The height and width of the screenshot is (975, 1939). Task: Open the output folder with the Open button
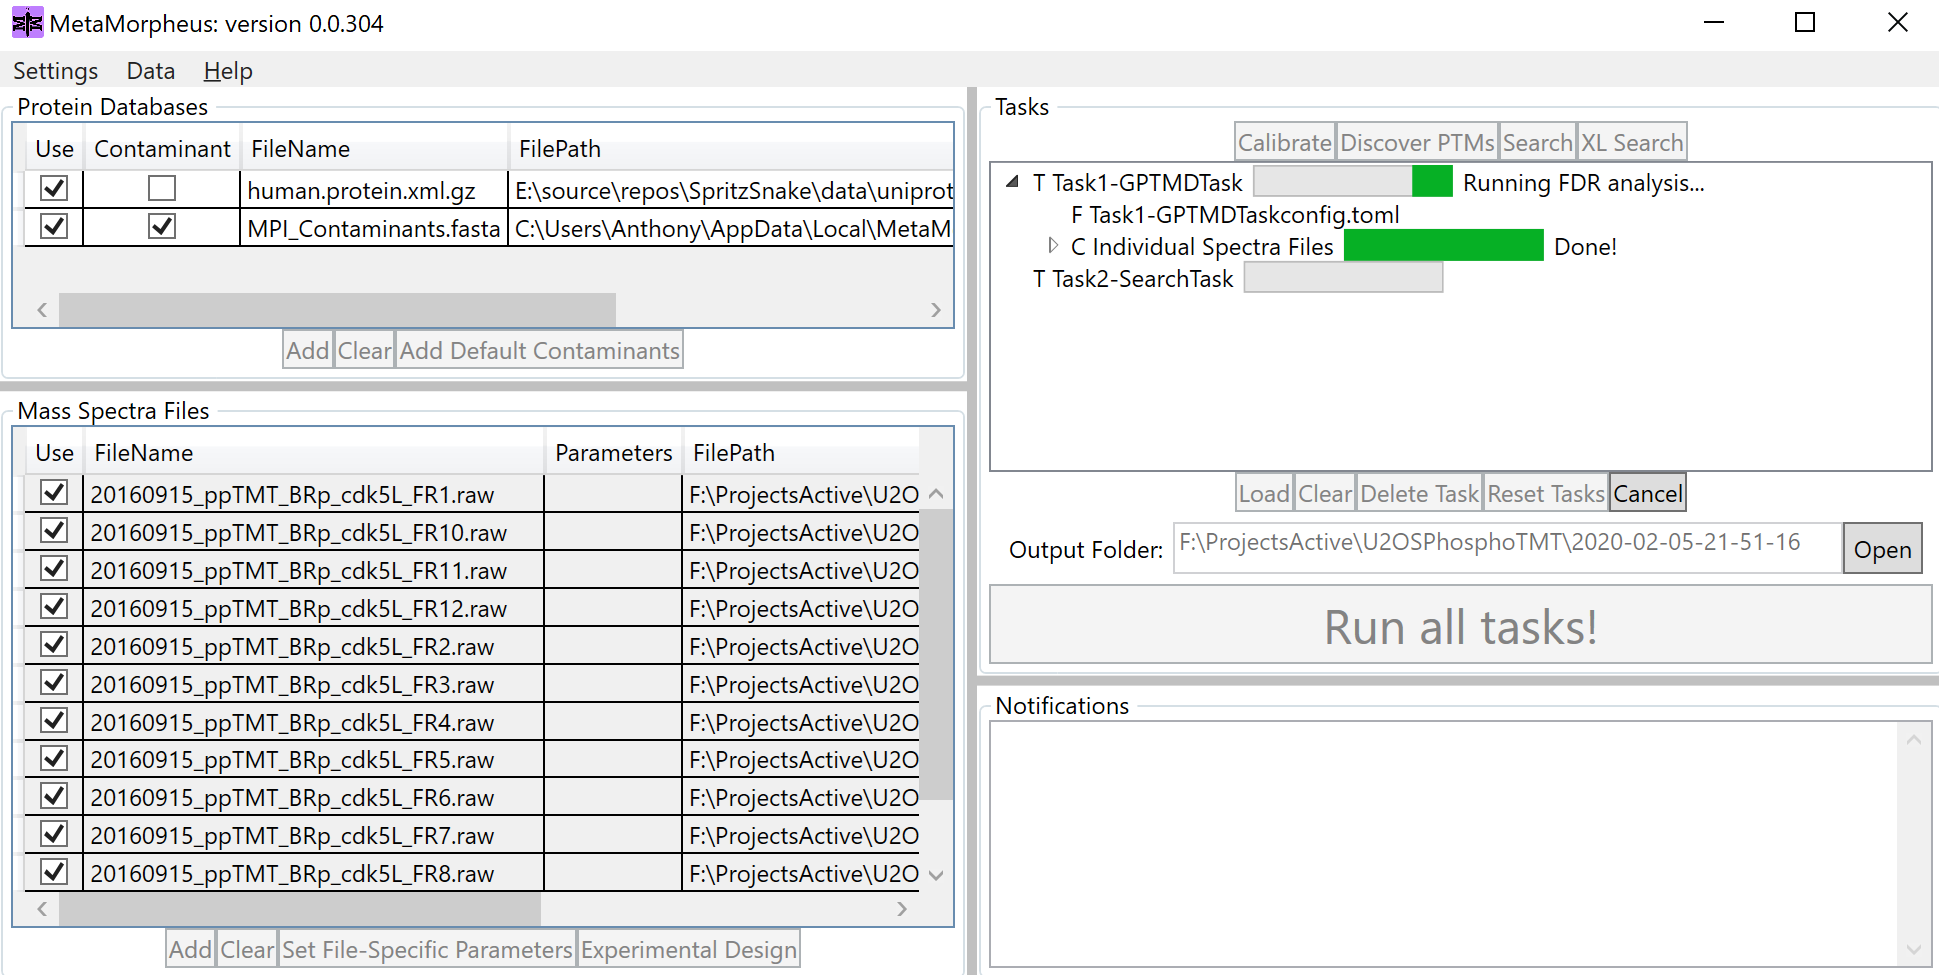1882,548
